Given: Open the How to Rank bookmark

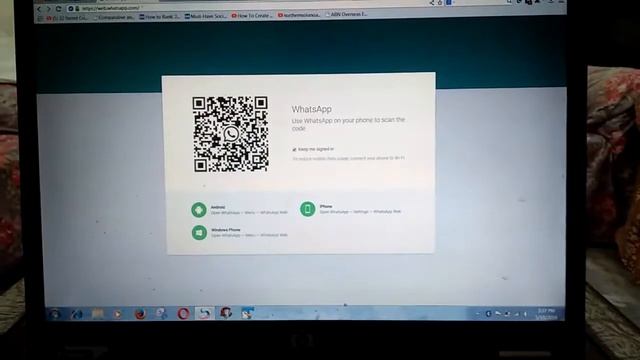Looking at the screenshot, I should click(x=160, y=17).
